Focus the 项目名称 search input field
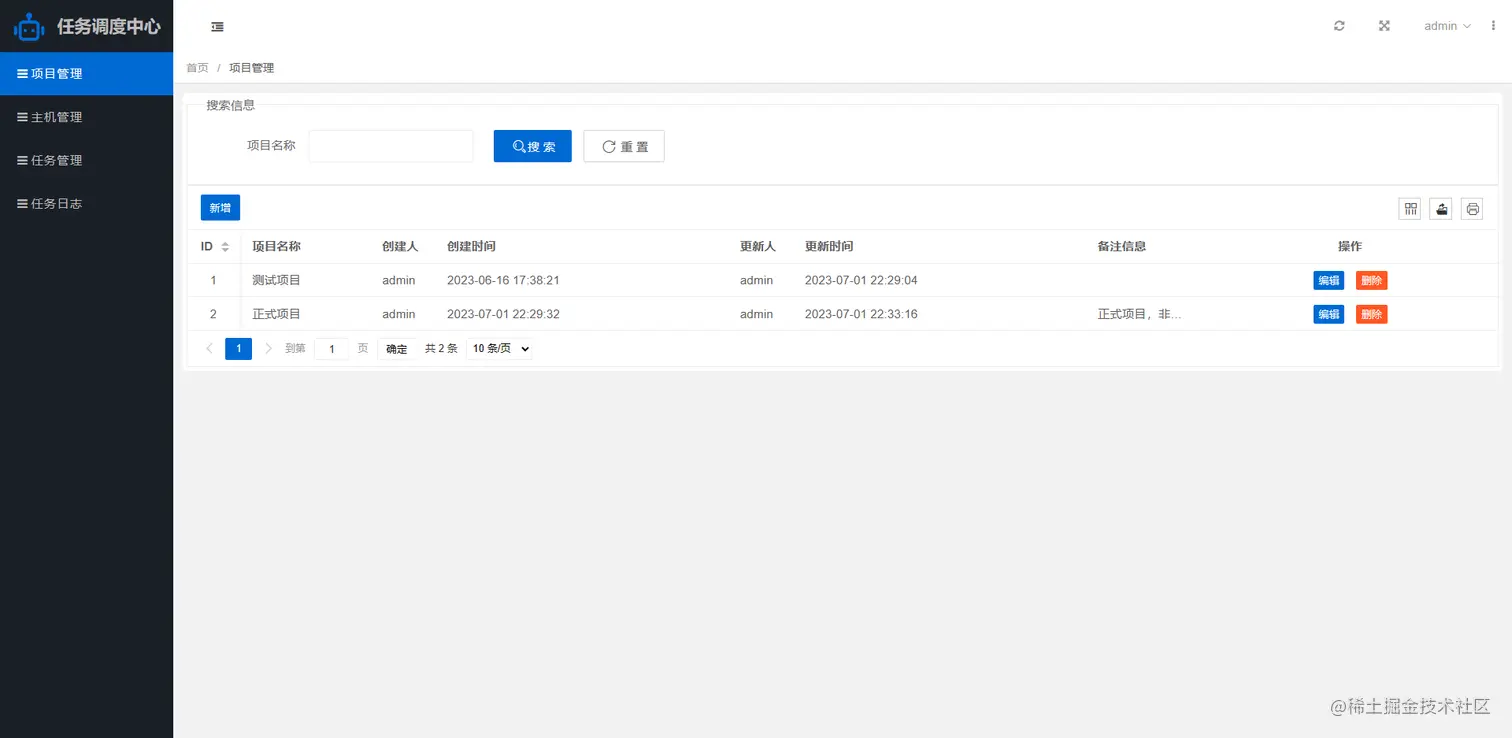This screenshot has width=1512, height=738. (x=391, y=146)
